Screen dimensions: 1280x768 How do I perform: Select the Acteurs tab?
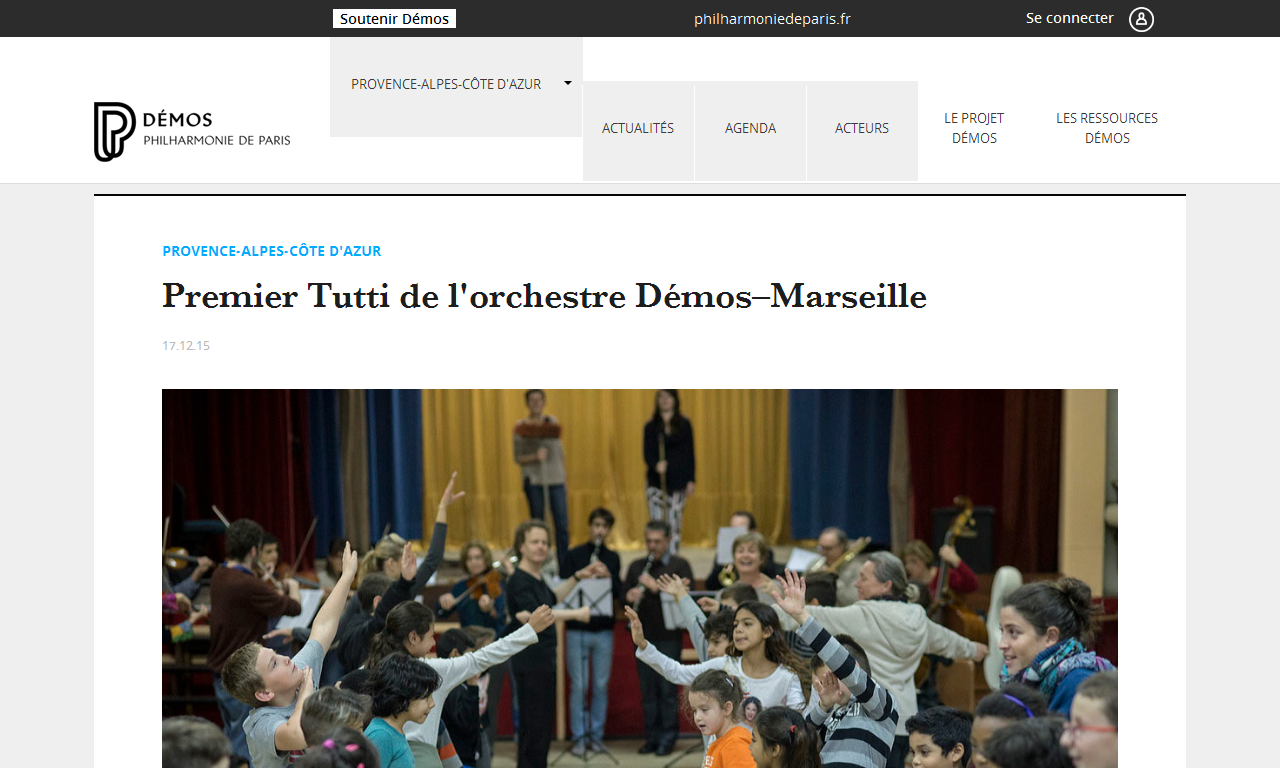coord(862,130)
